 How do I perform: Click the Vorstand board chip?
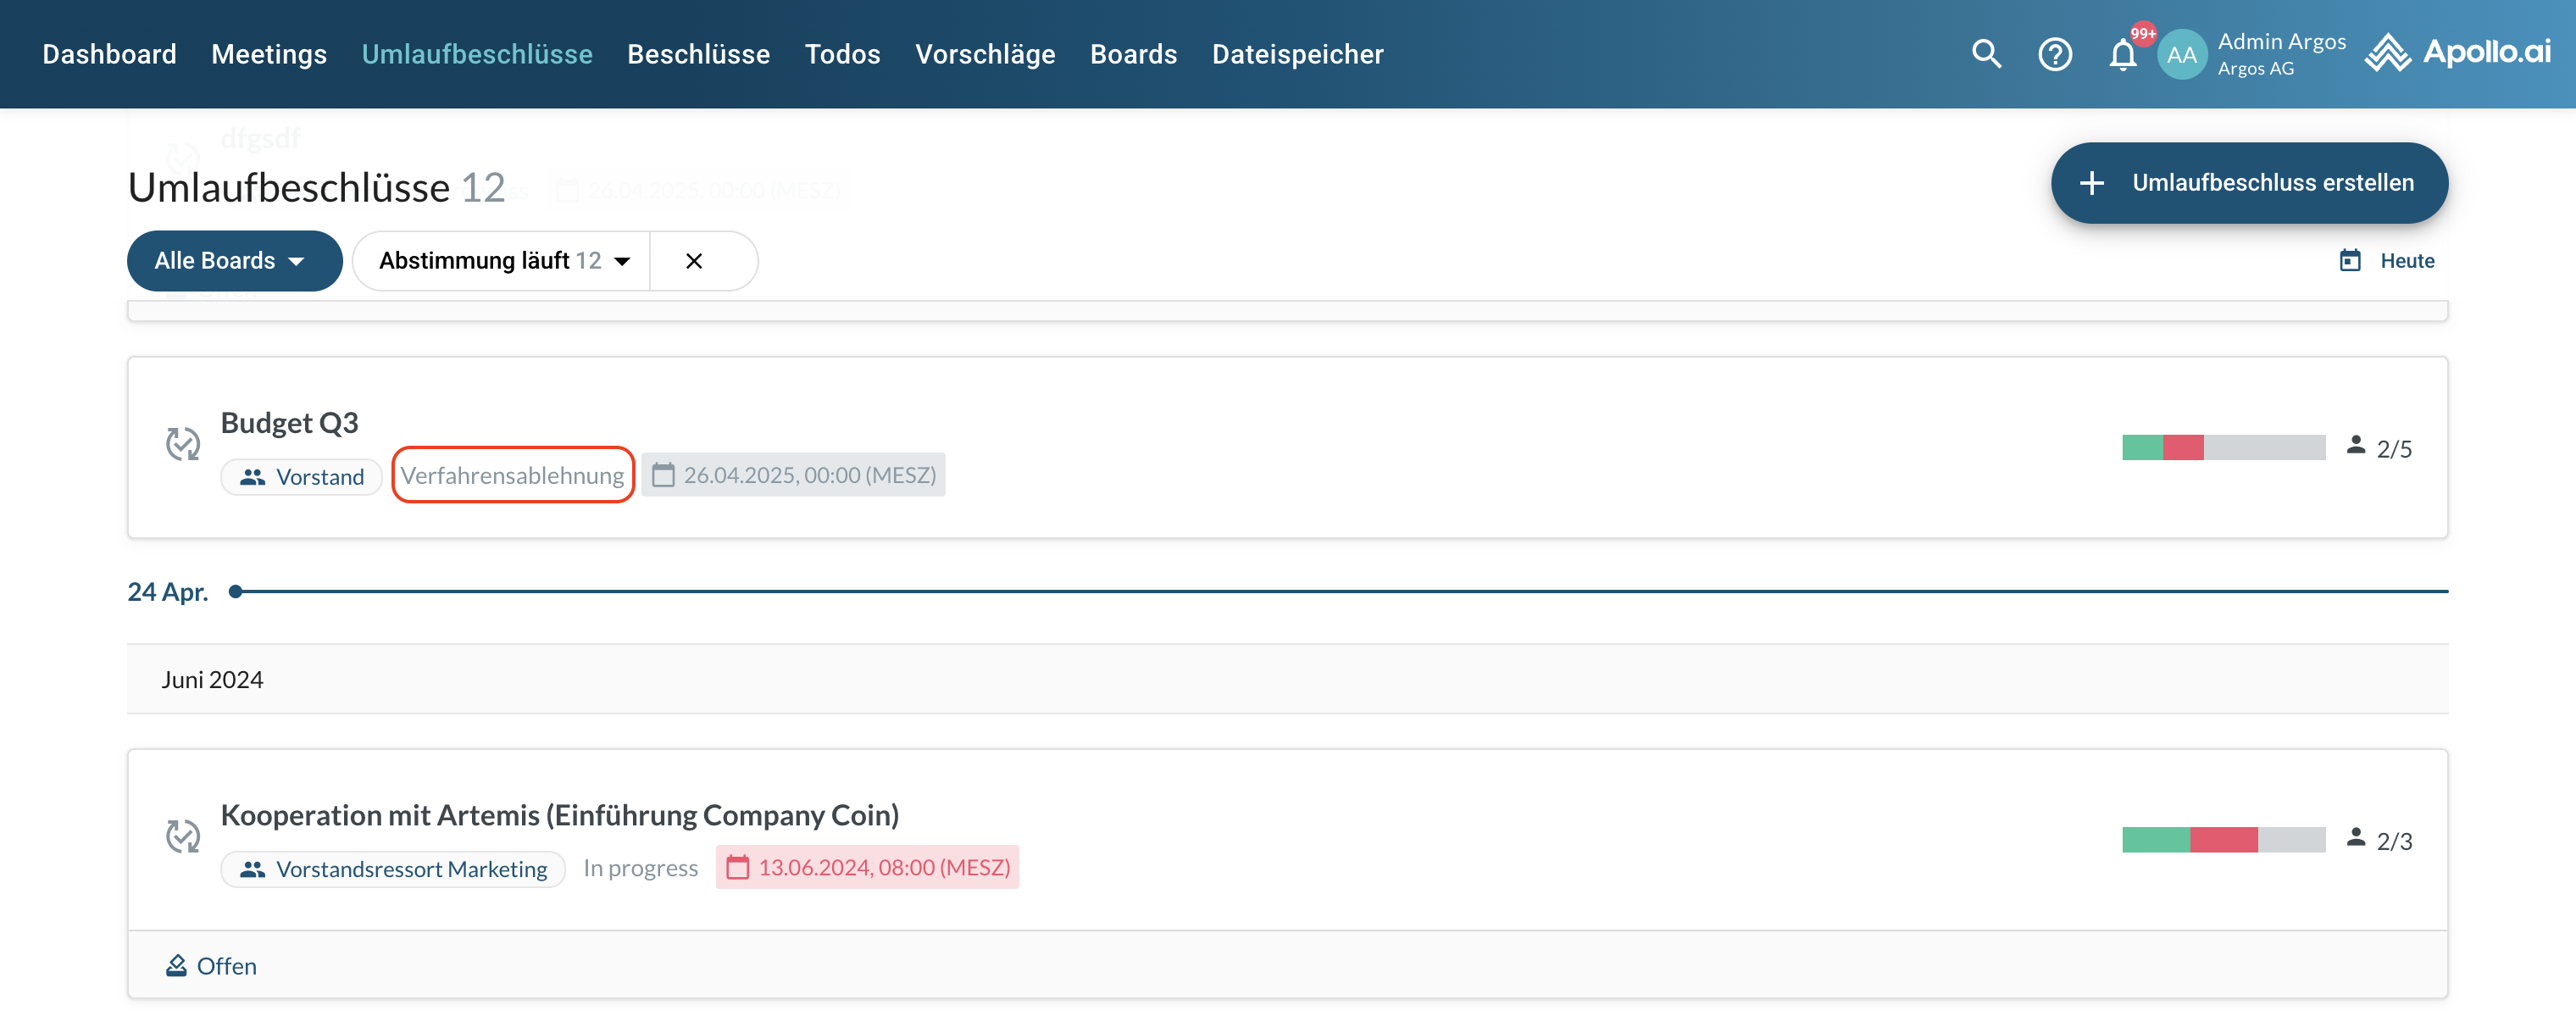[x=301, y=477]
